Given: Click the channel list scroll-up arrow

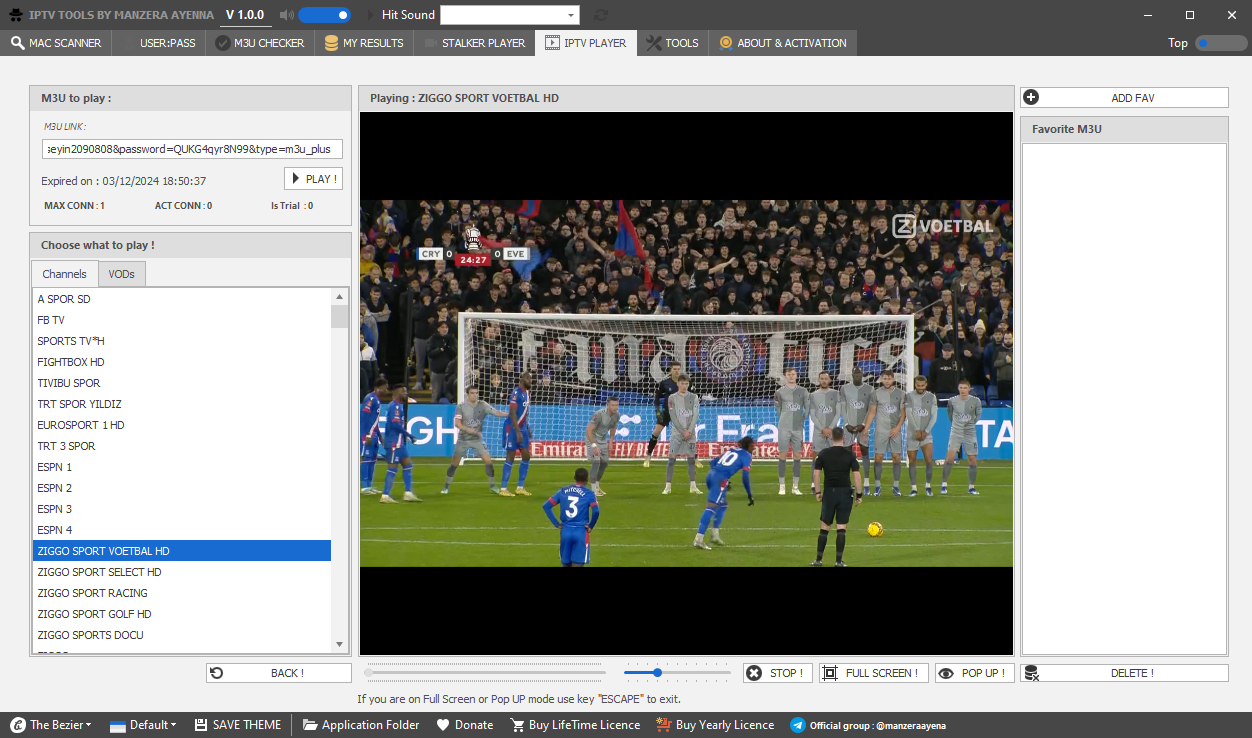Looking at the screenshot, I should (x=340, y=297).
